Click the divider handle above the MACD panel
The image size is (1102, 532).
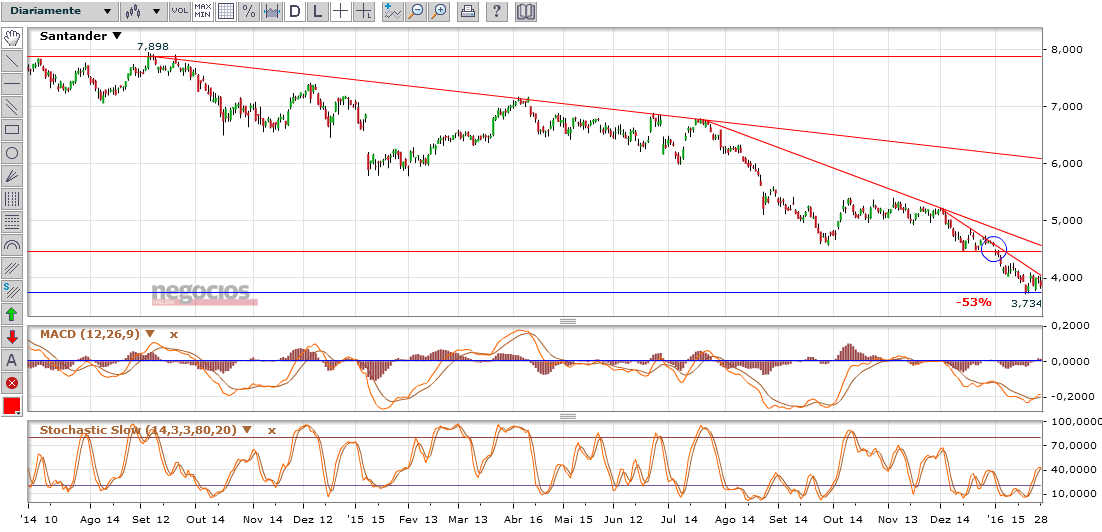point(567,322)
